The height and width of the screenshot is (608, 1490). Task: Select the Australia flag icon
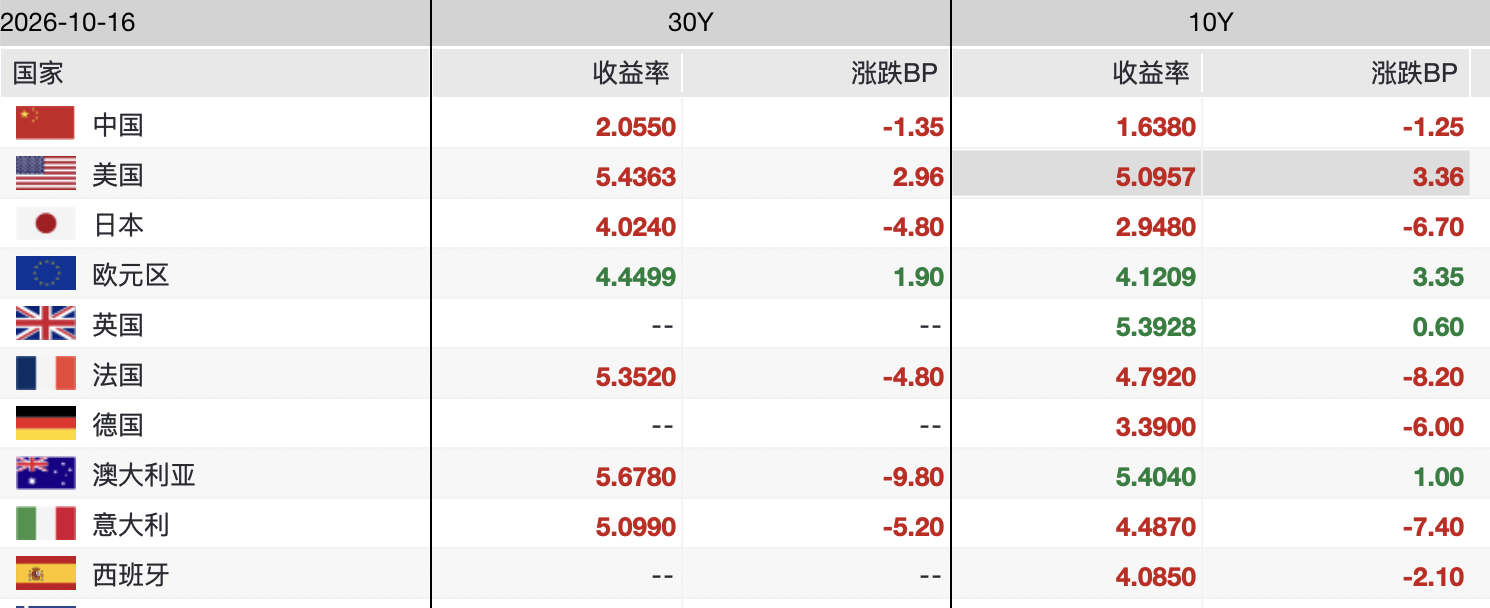[46, 473]
